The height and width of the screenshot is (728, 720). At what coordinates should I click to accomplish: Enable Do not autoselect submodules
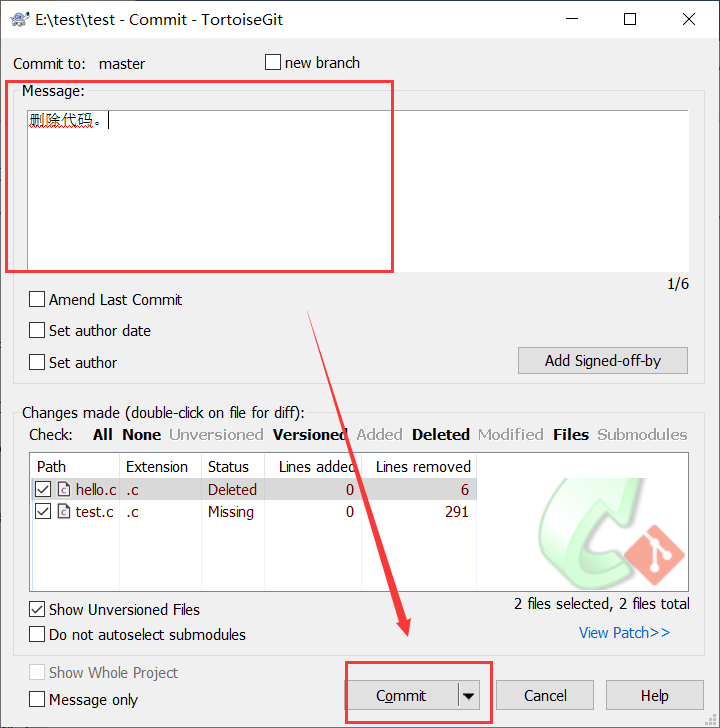pyautogui.click(x=37, y=634)
